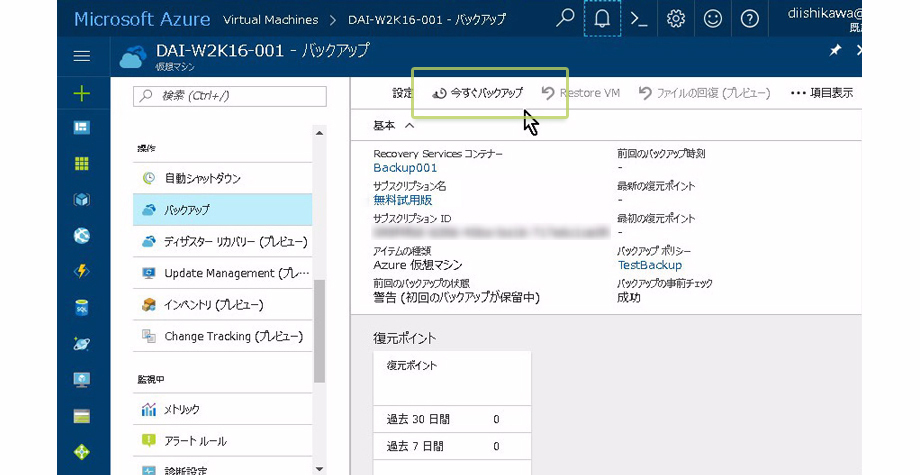Pin this blade with the pin icon
This screenshot has height=475, width=920.
click(836, 51)
